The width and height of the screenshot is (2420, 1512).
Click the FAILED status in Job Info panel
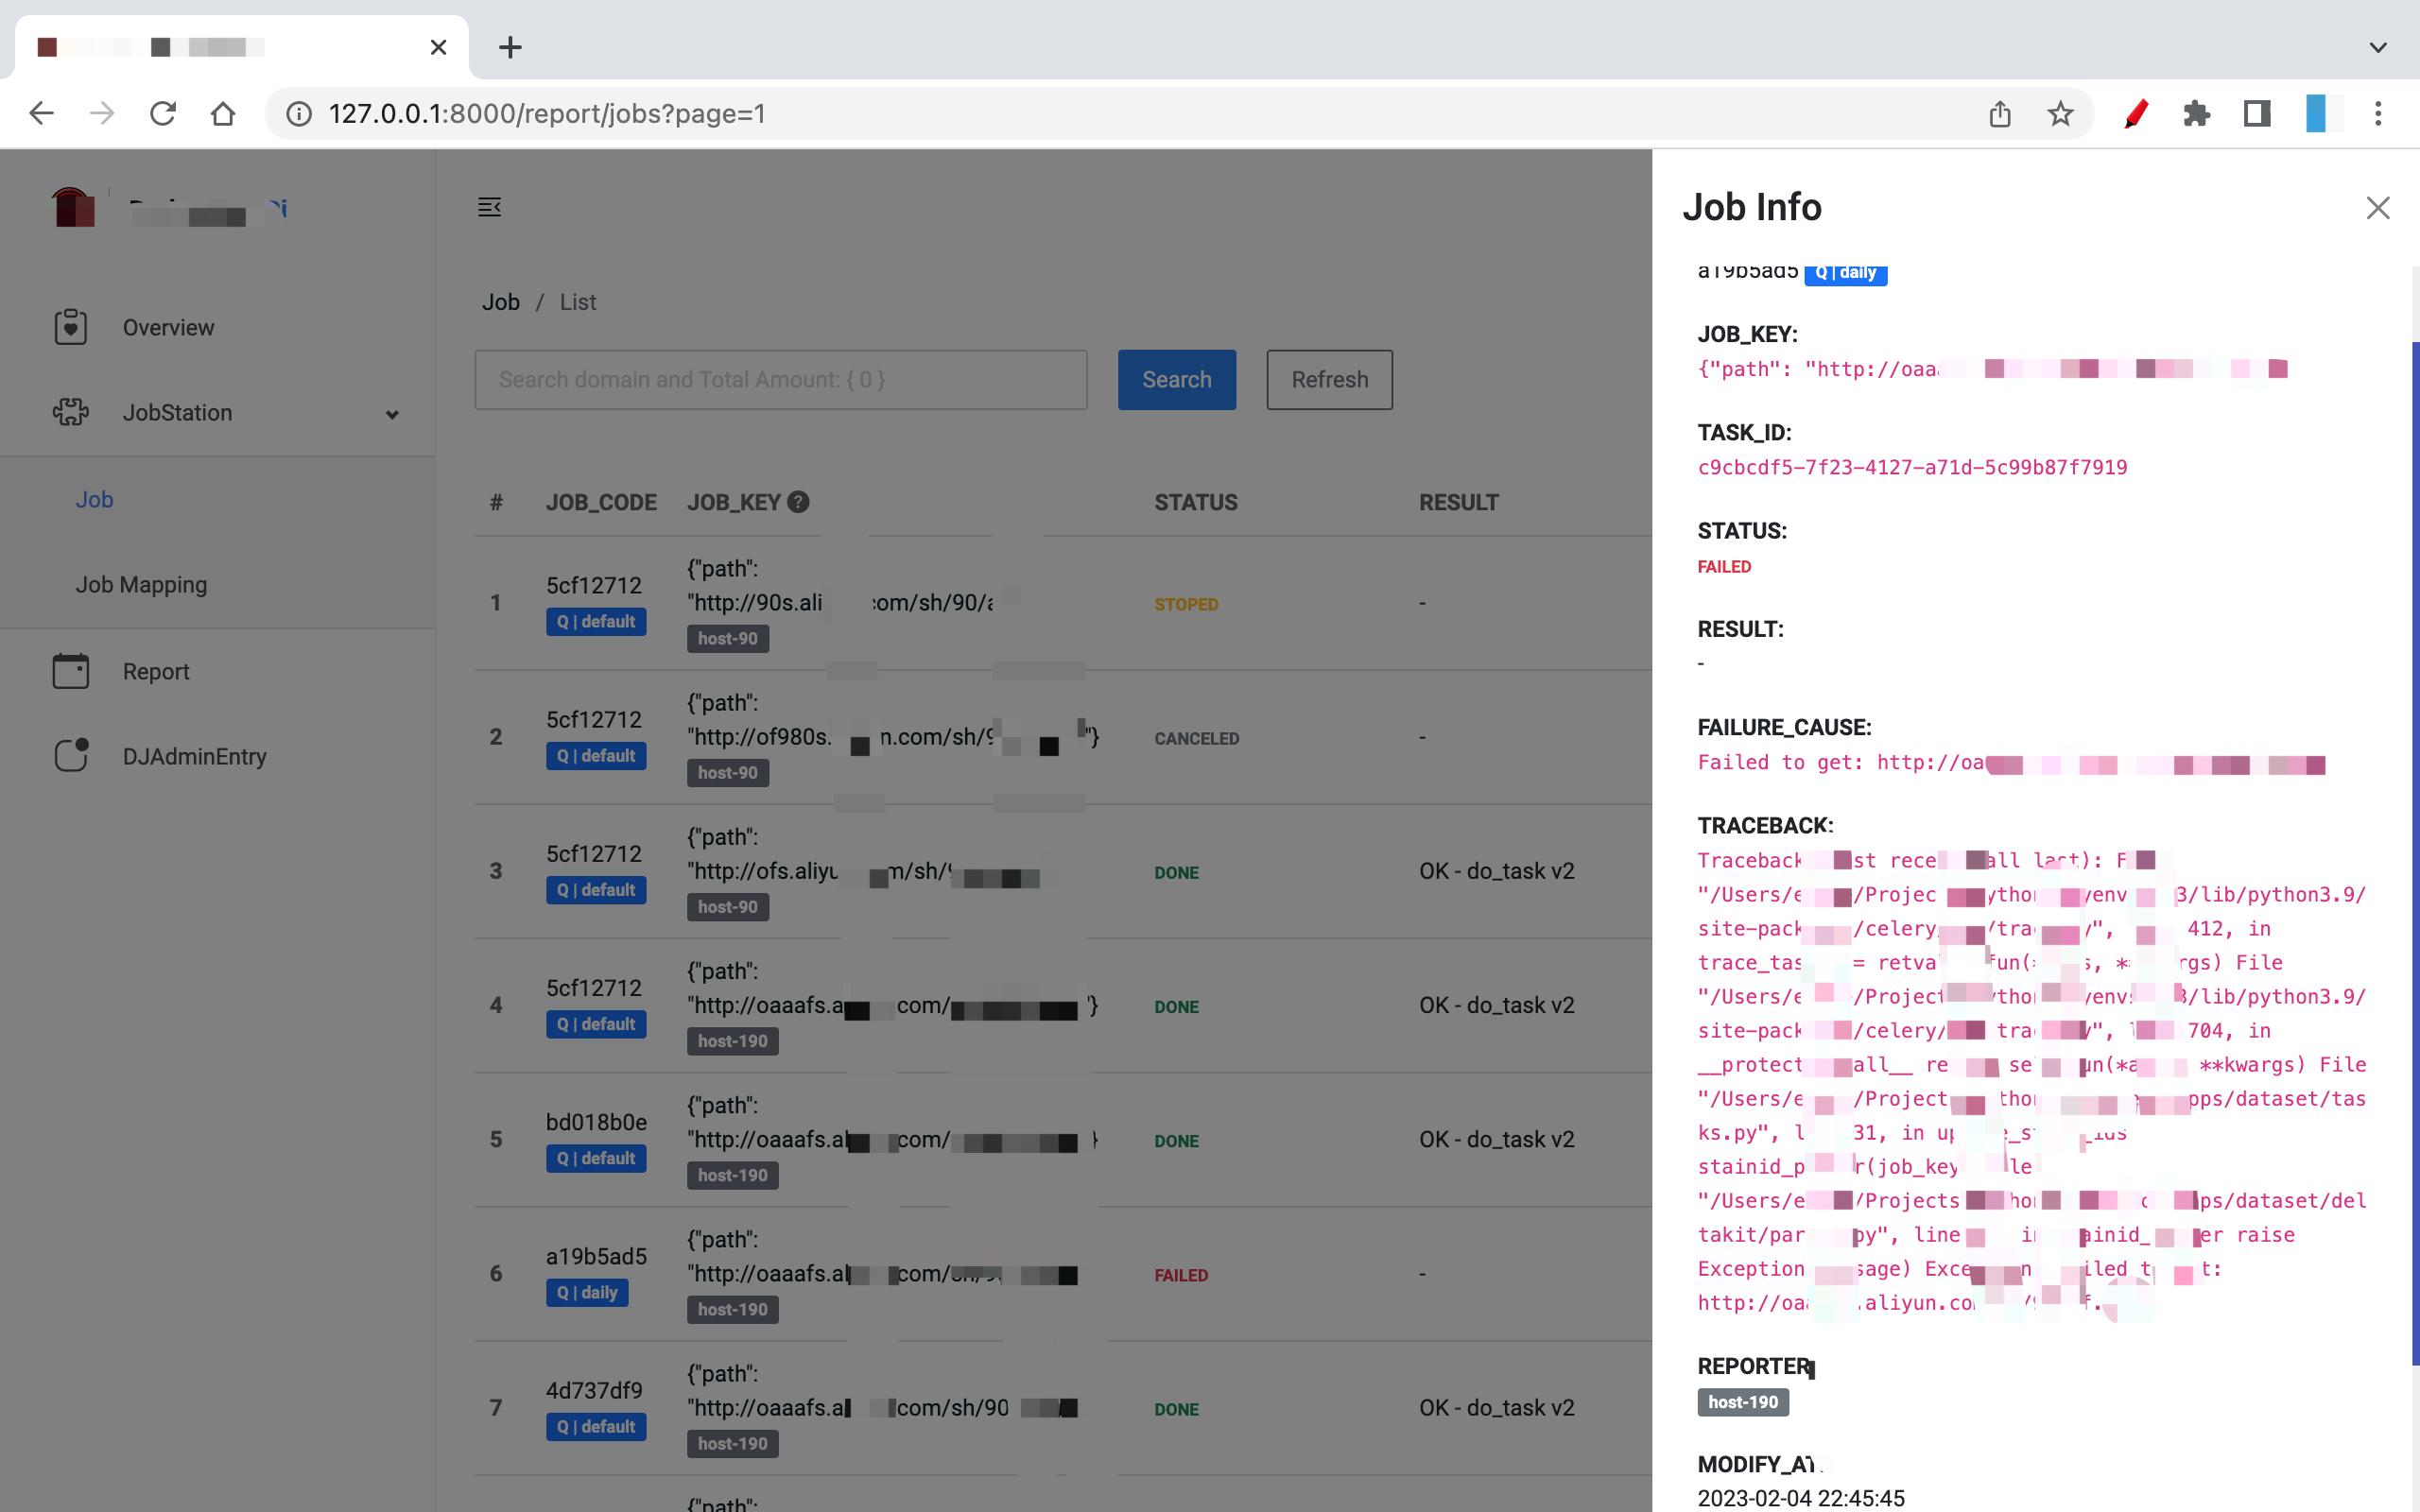[1724, 566]
